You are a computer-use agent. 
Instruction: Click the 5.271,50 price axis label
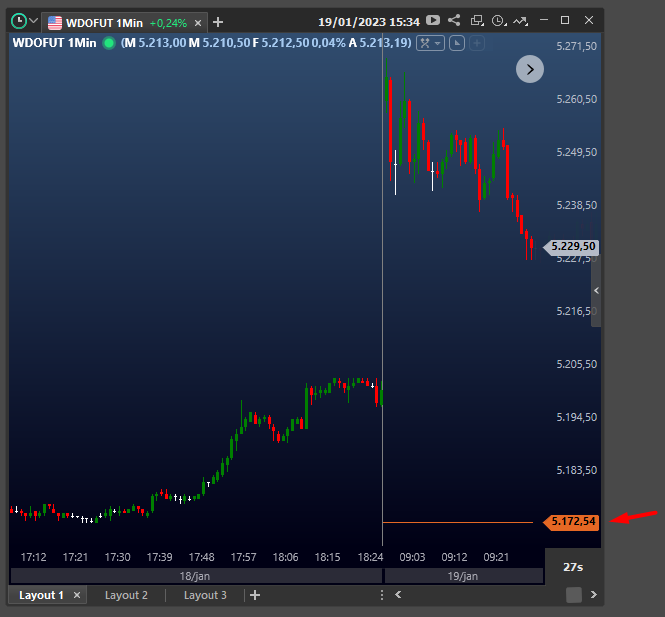pos(576,46)
